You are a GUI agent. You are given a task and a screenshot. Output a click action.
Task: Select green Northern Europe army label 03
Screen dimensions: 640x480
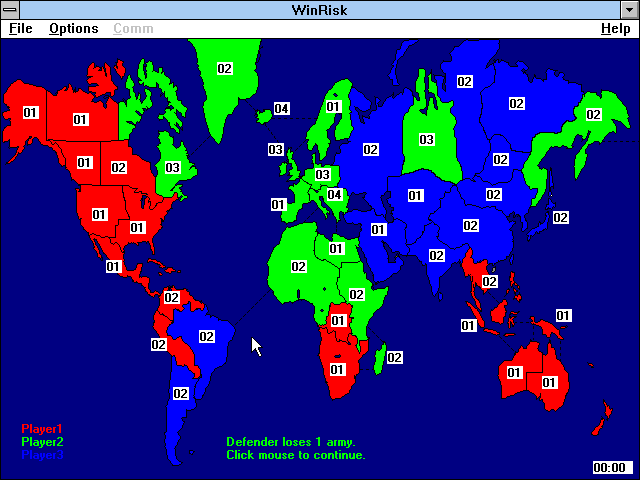click(322, 175)
